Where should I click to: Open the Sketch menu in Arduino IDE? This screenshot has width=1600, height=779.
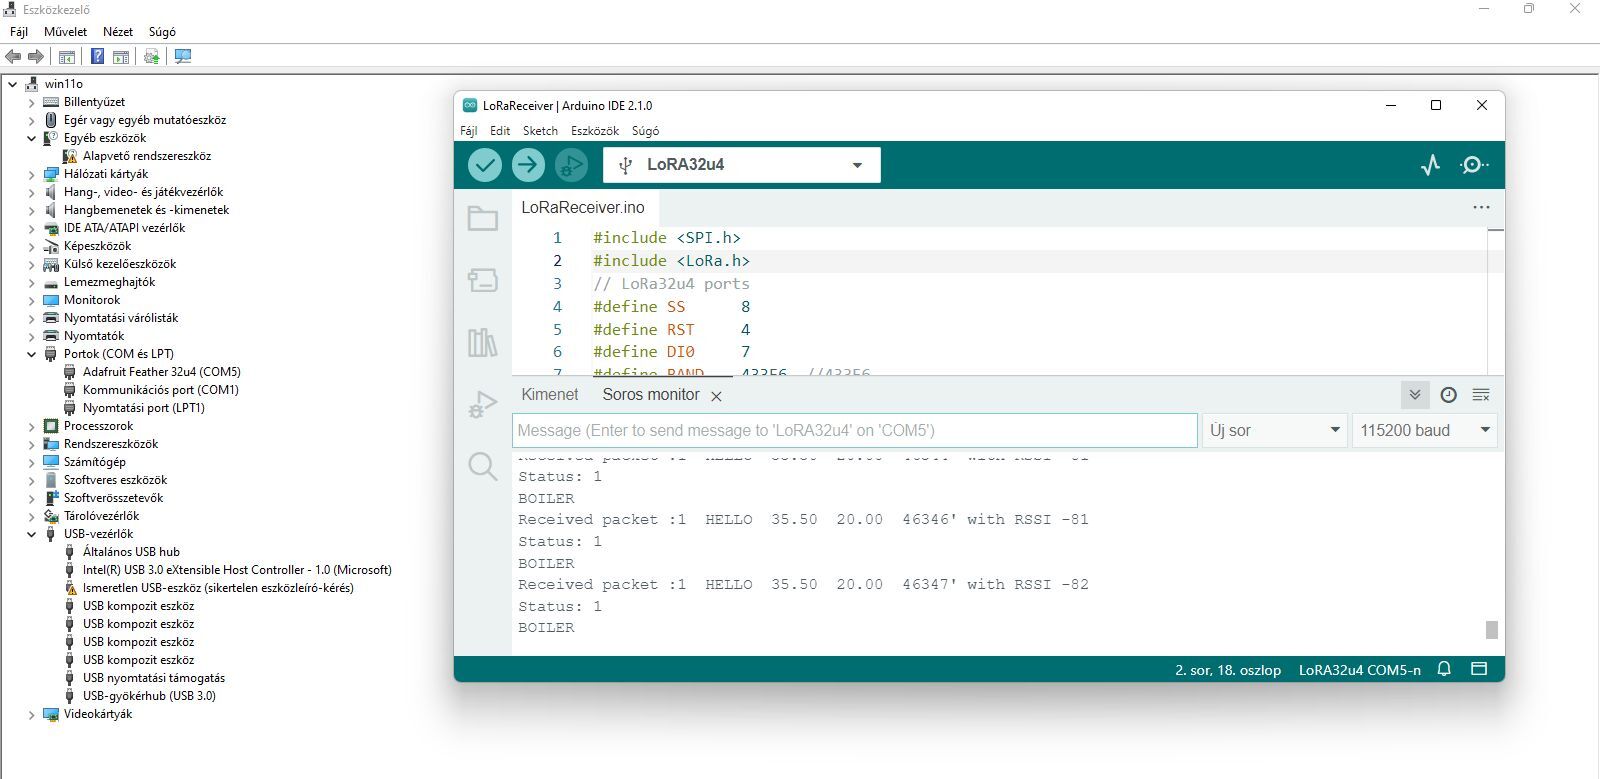(x=540, y=131)
